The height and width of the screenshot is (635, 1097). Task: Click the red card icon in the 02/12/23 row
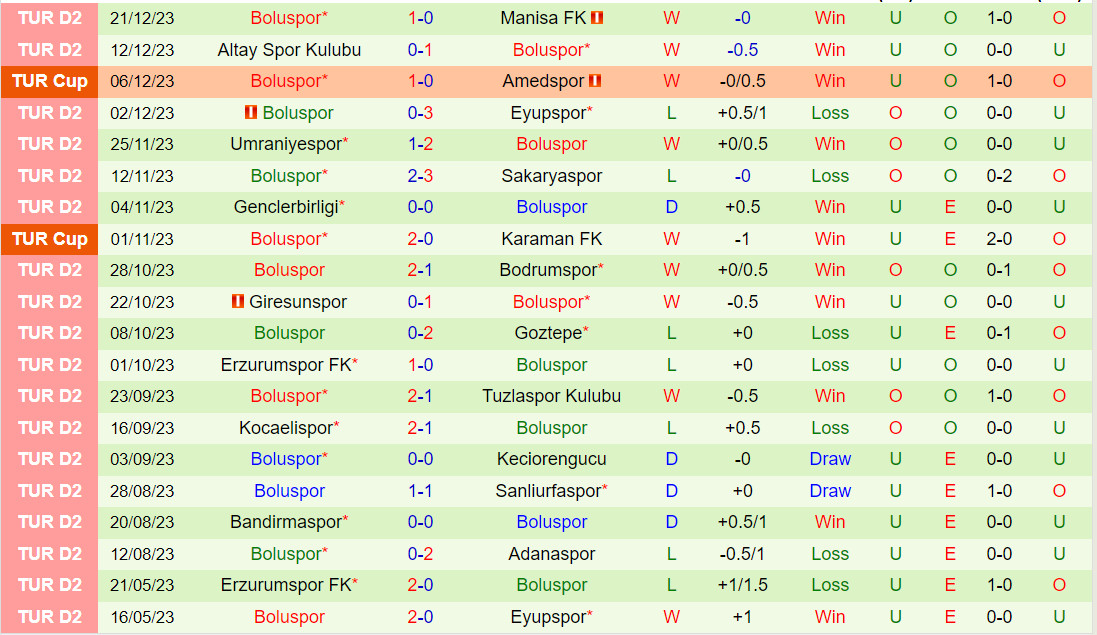pyautogui.click(x=251, y=113)
